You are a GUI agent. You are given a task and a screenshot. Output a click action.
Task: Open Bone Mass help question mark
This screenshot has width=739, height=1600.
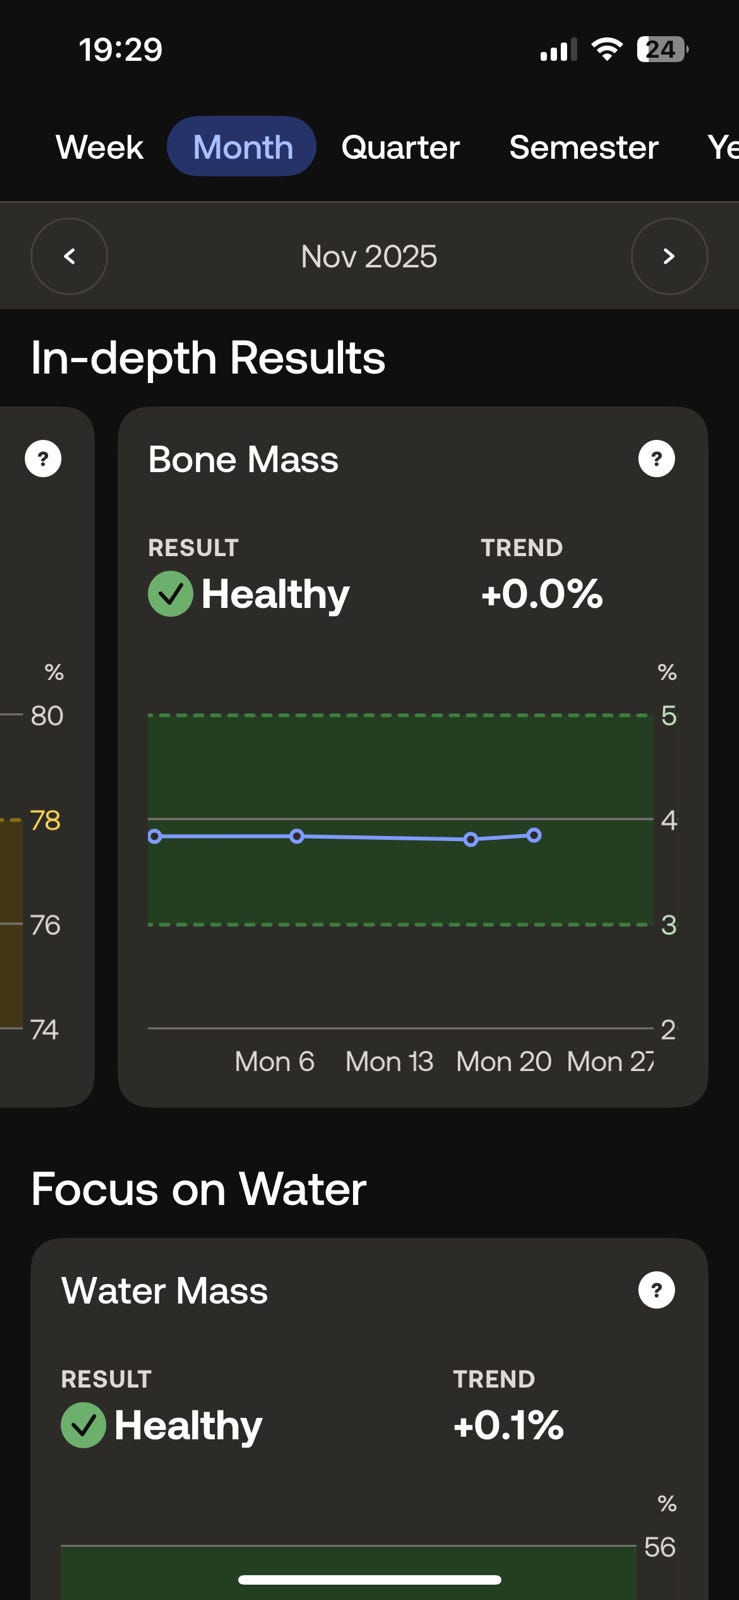pos(656,459)
